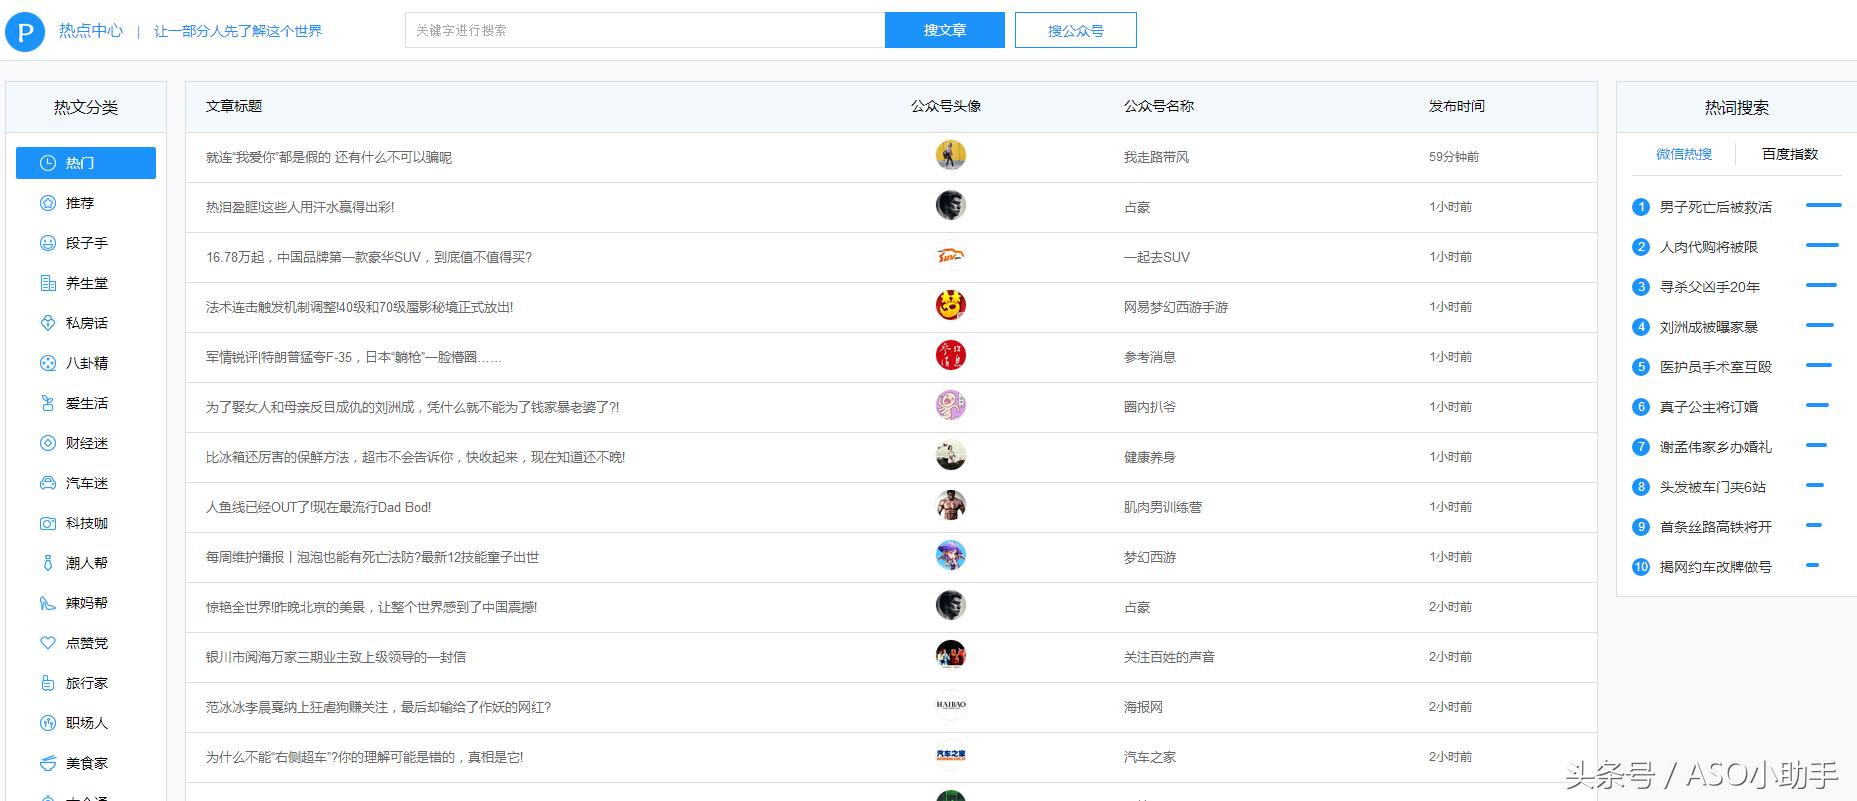Open article 每周维护播报 about 泡泡死亡法防

tap(373, 557)
